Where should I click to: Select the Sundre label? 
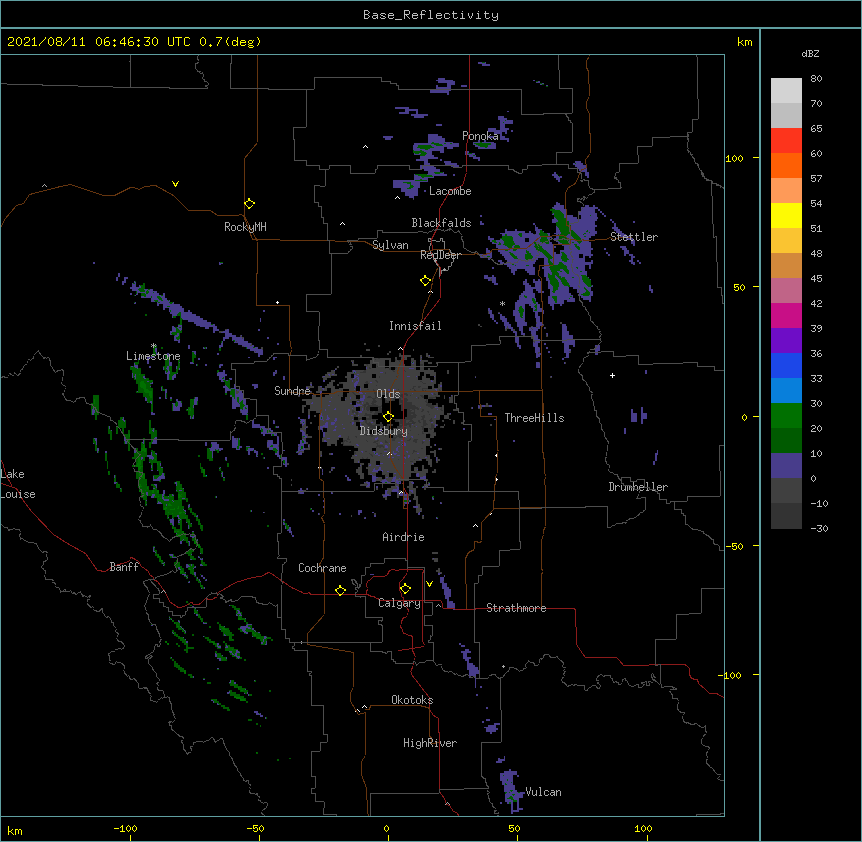(292, 391)
